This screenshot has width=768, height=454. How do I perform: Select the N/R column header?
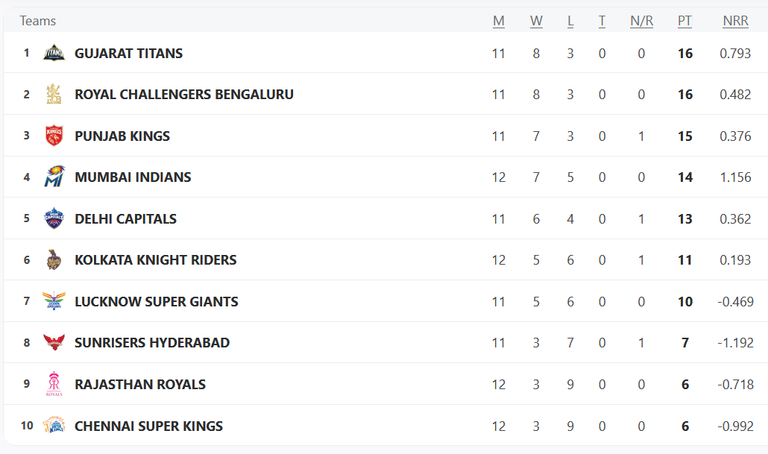(642, 21)
